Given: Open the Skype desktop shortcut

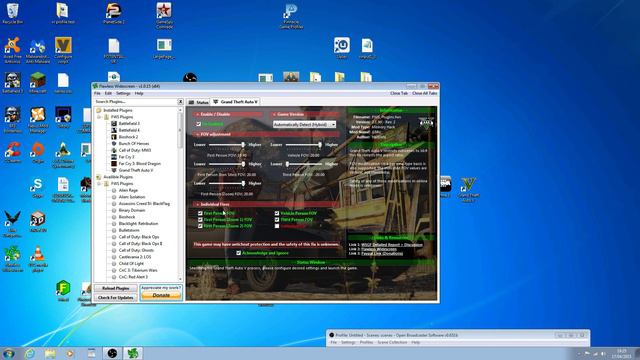Looking at the screenshot, I should (x=38, y=188).
